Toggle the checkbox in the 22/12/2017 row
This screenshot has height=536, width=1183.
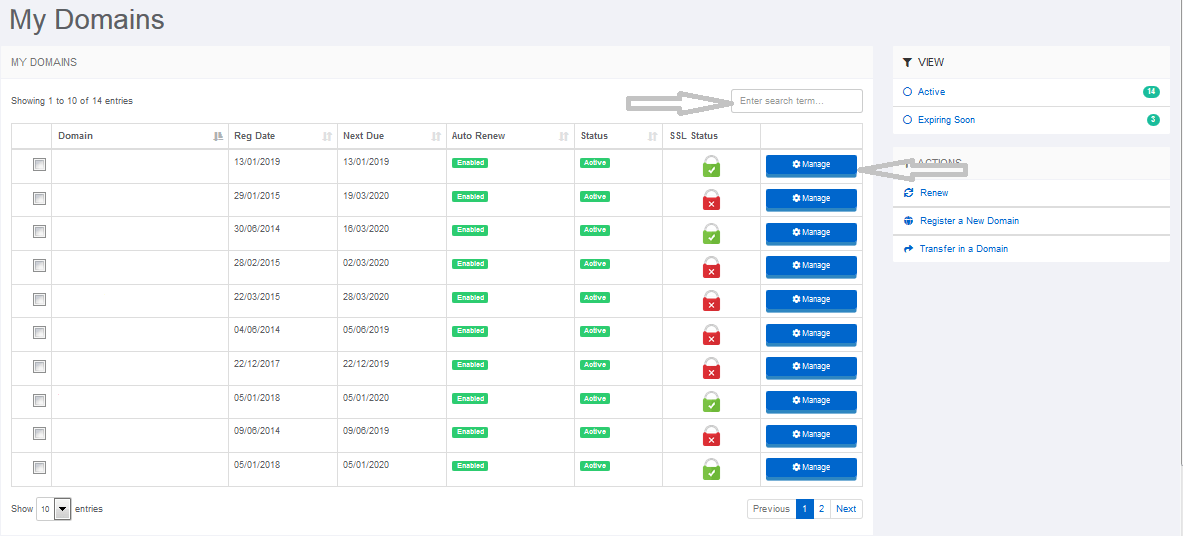(x=39, y=367)
